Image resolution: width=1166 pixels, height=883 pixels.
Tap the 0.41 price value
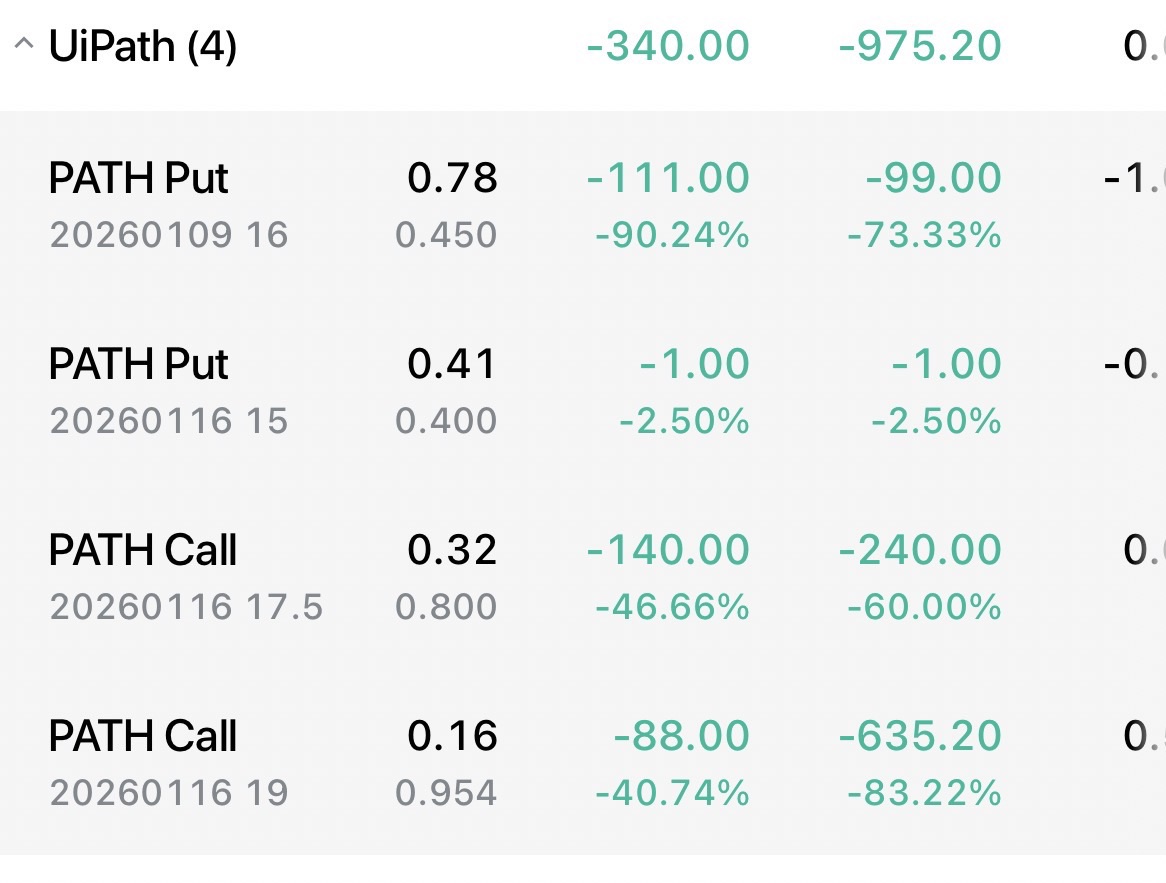(x=452, y=364)
